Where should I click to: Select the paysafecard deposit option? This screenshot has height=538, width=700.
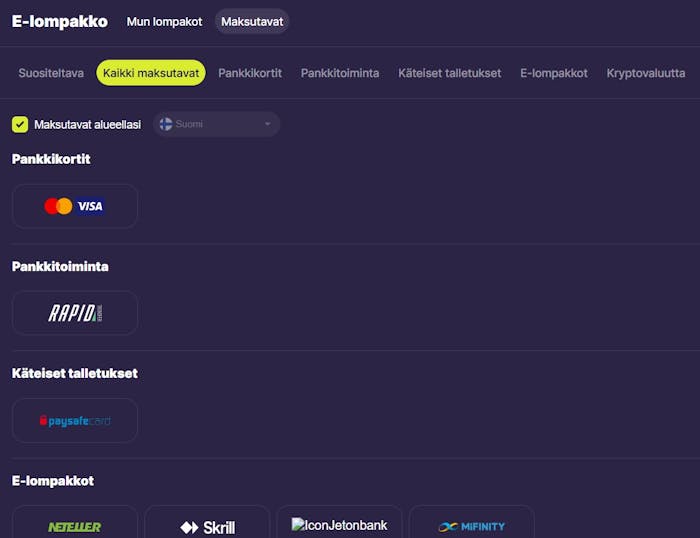click(x=75, y=421)
